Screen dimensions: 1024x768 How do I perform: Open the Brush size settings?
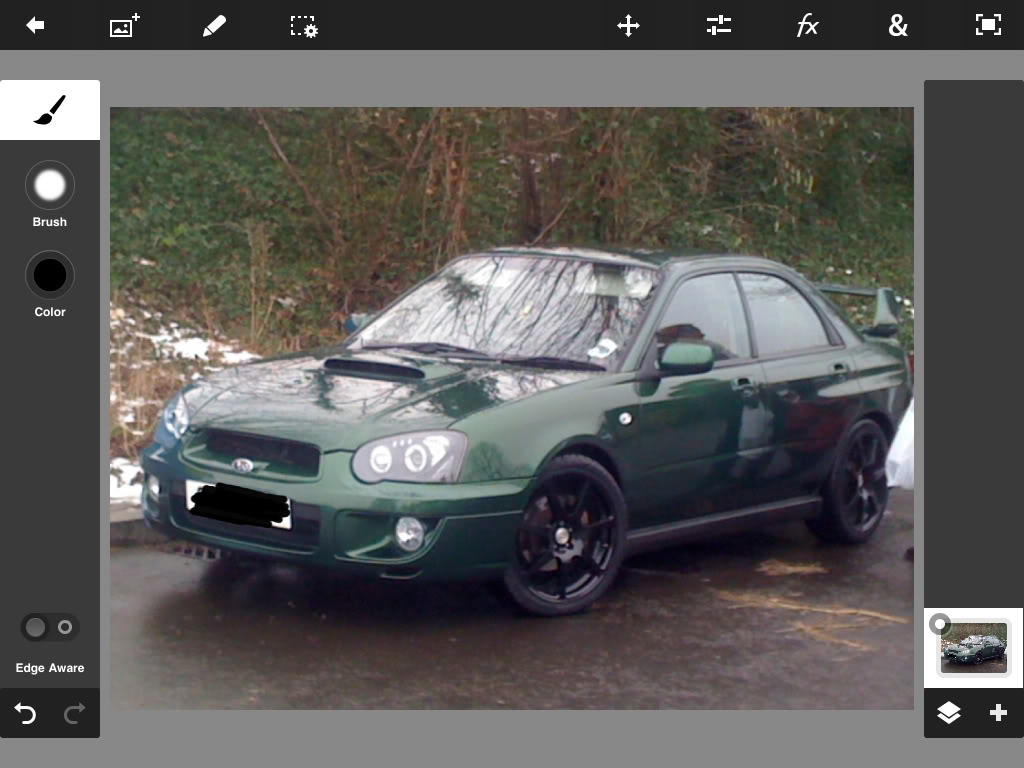[x=50, y=186]
